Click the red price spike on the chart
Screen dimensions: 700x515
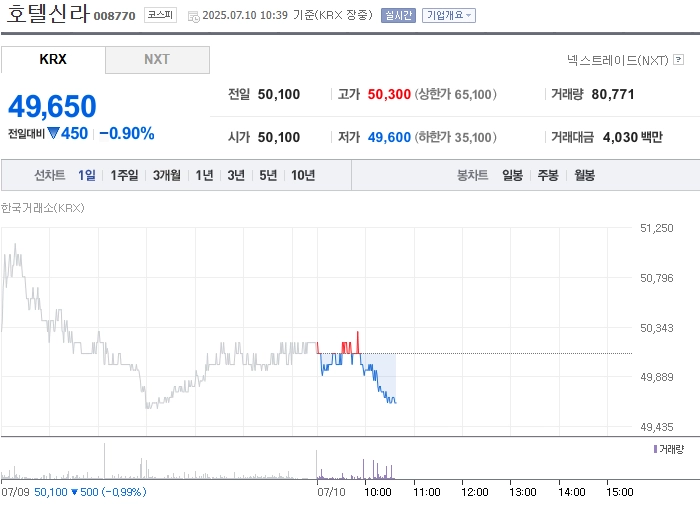[x=358, y=342]
